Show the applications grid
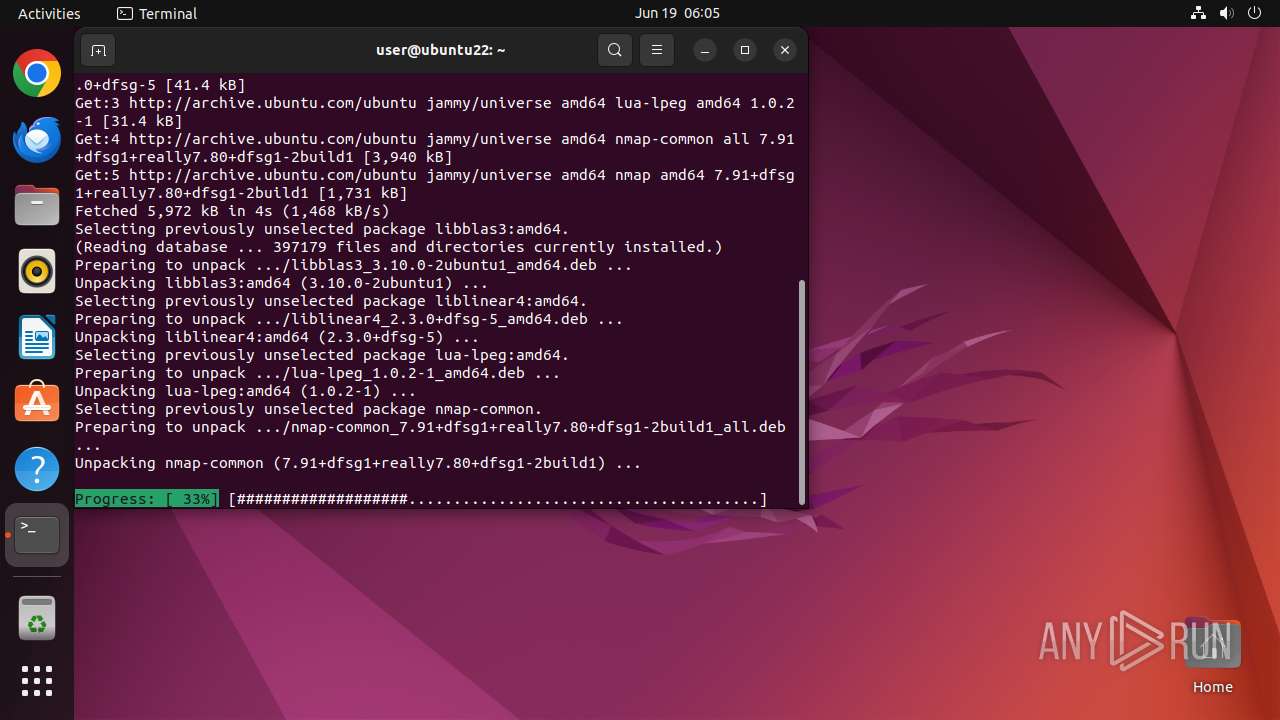Image resolution: width=1280 pixels, height=720 pixels. [x=37, y=681]
